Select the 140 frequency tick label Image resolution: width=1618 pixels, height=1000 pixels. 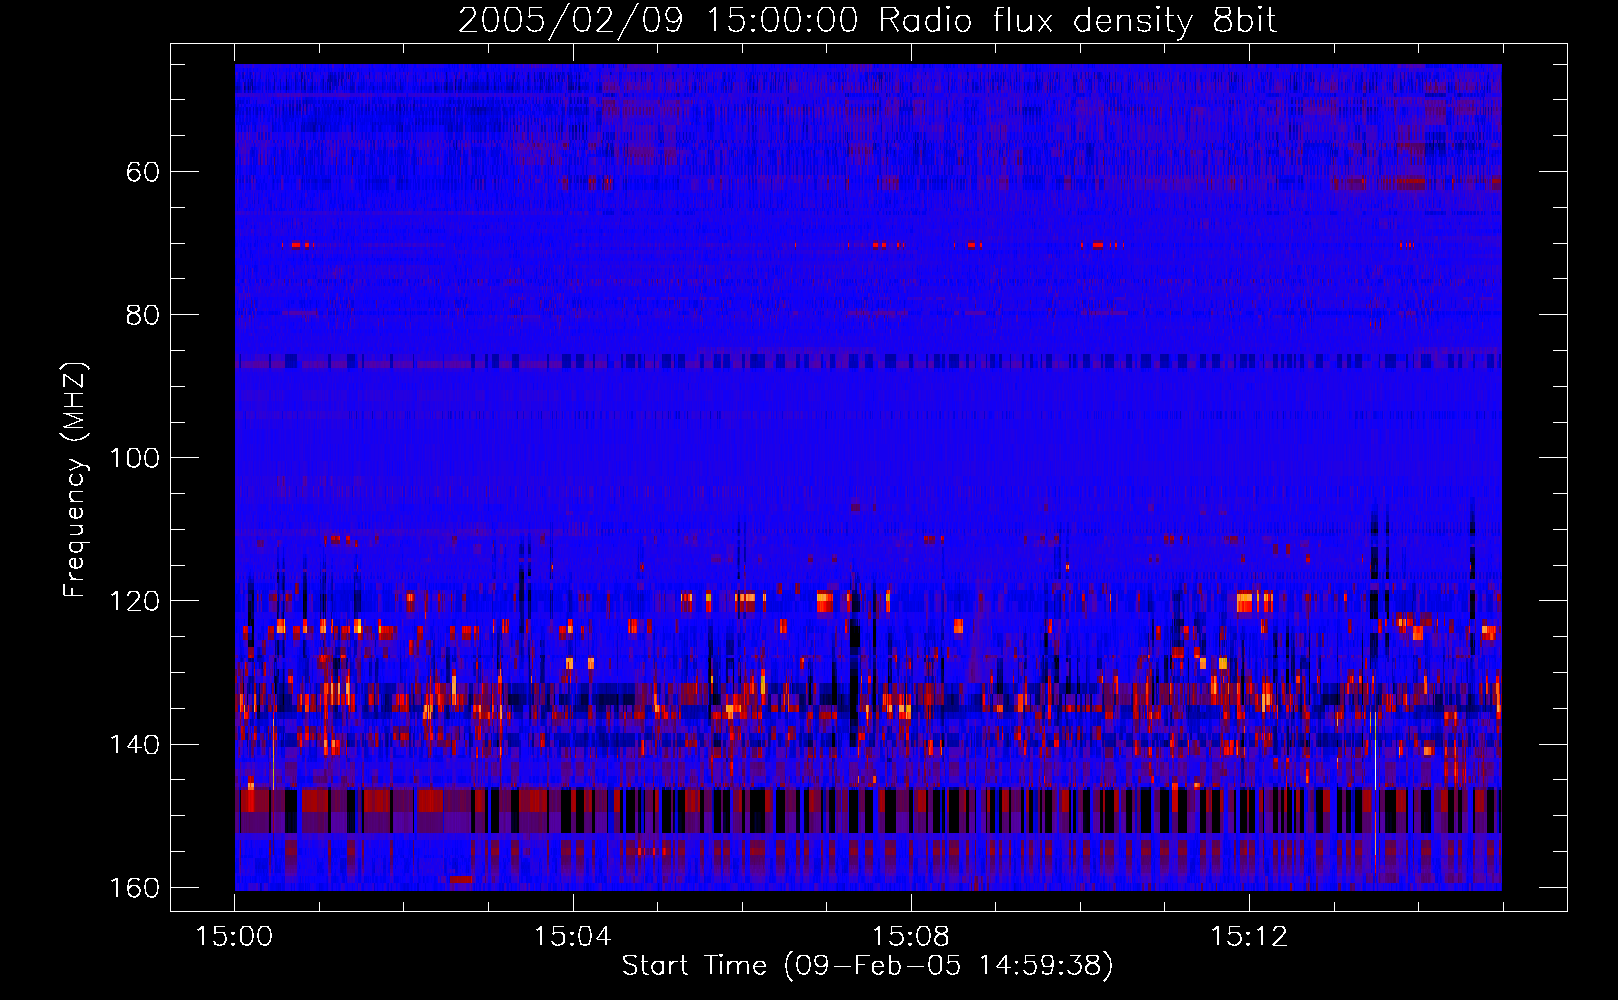coord(134,745)
